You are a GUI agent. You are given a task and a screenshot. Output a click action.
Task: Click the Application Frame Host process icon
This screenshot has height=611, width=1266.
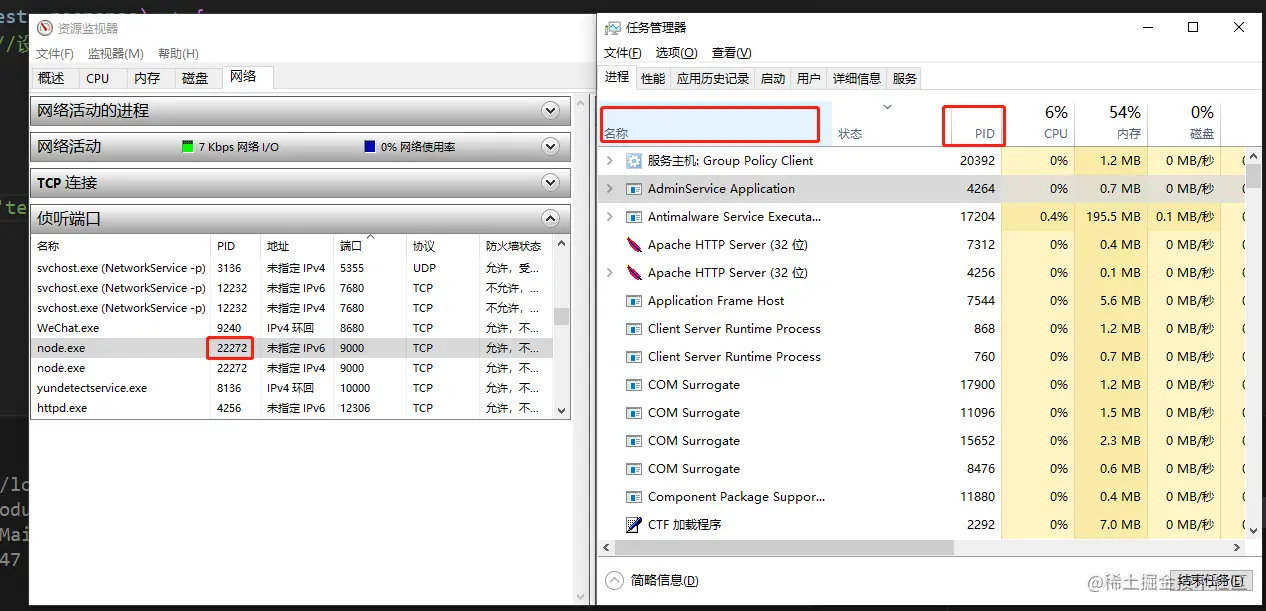point(633,300)
